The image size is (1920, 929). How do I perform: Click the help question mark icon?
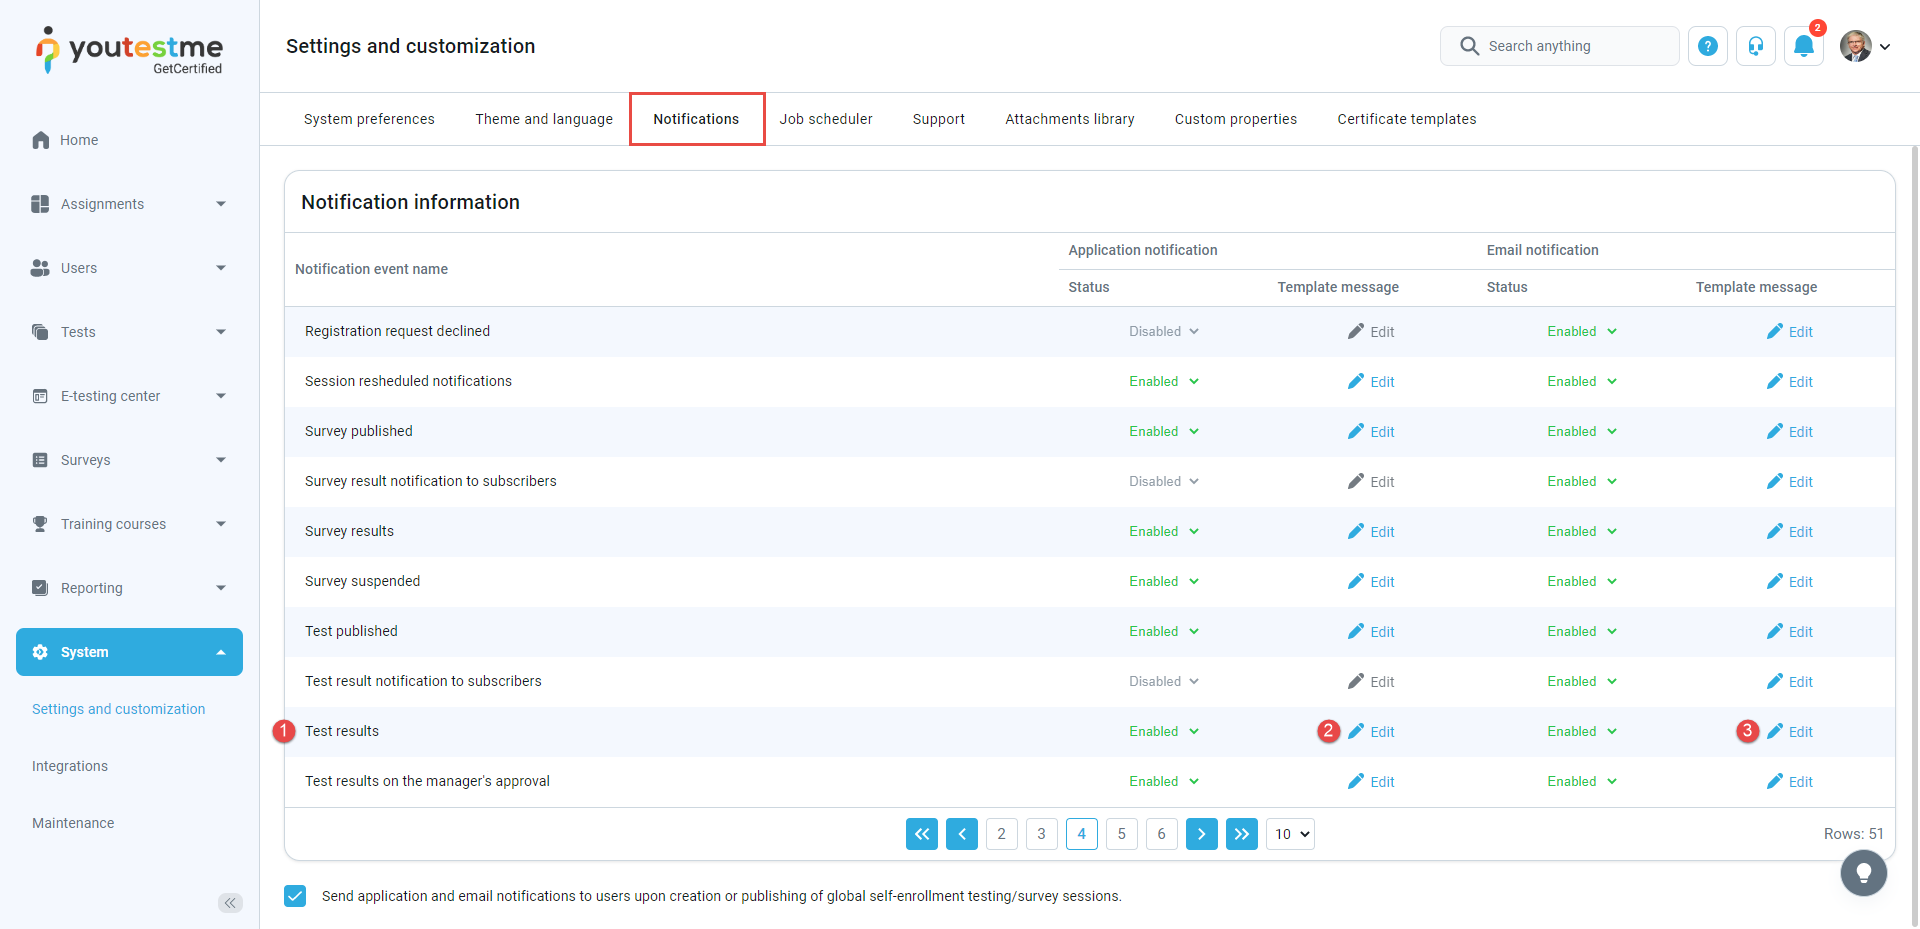click(1708, 46)
